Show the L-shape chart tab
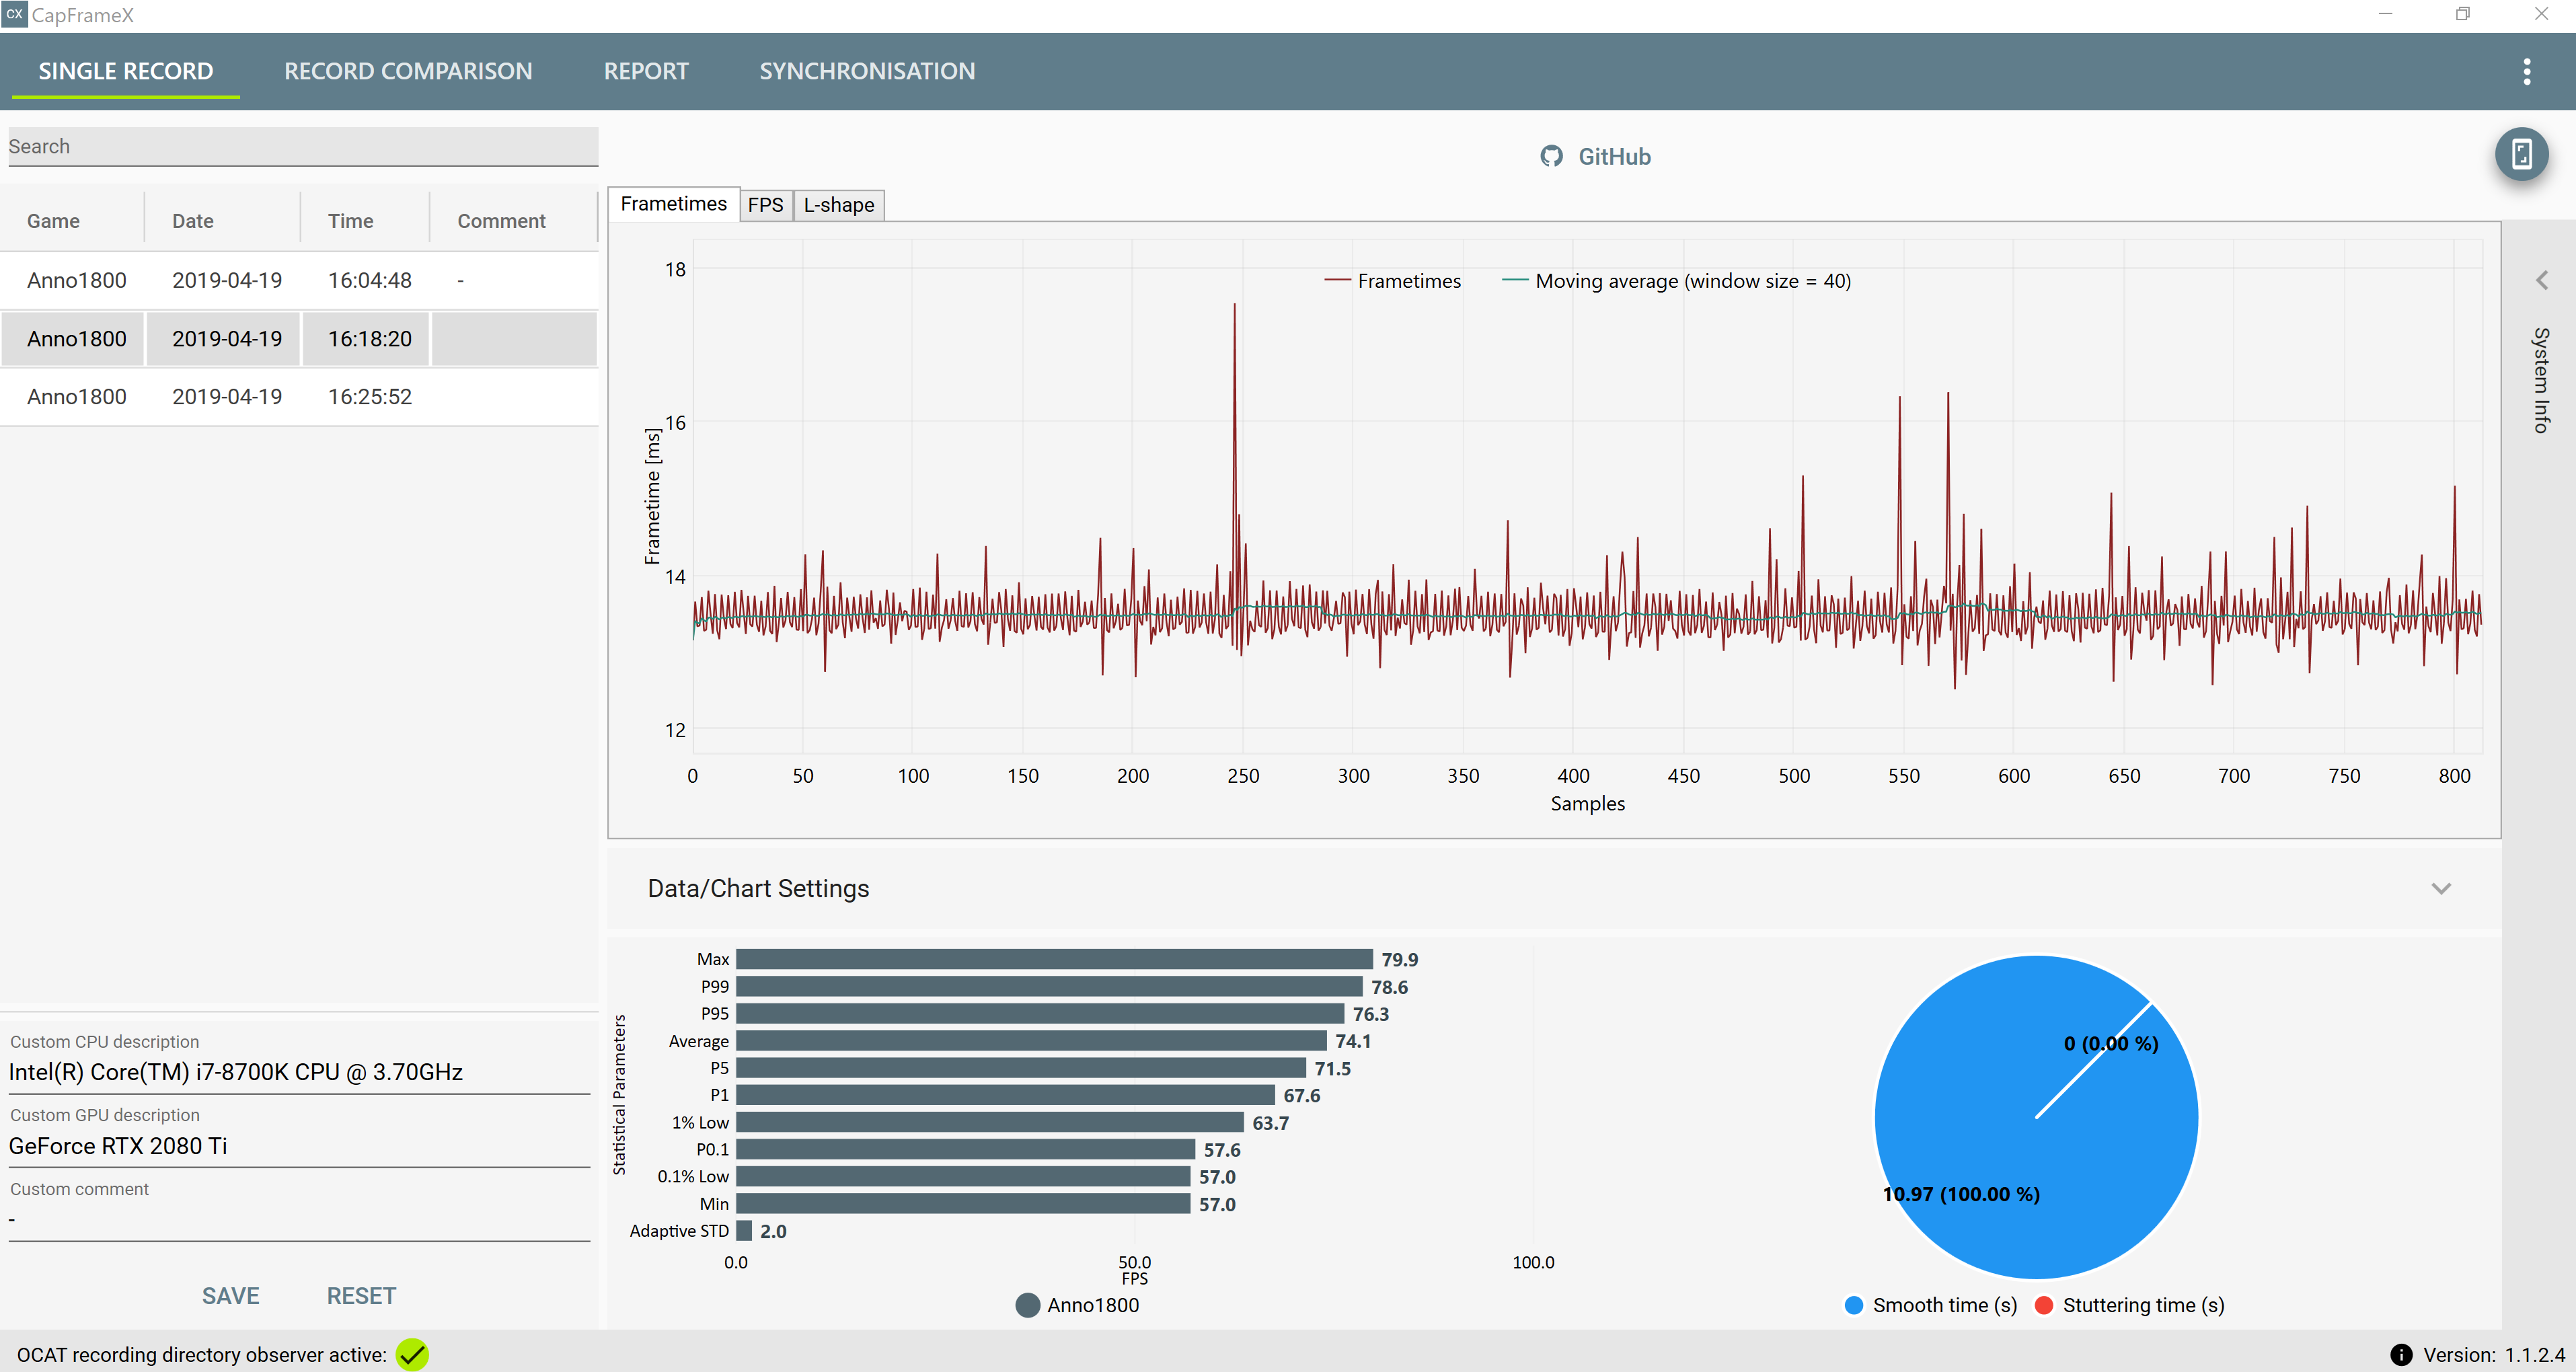This screenshot has width=2576, height=1372. (x=838, y=205)
